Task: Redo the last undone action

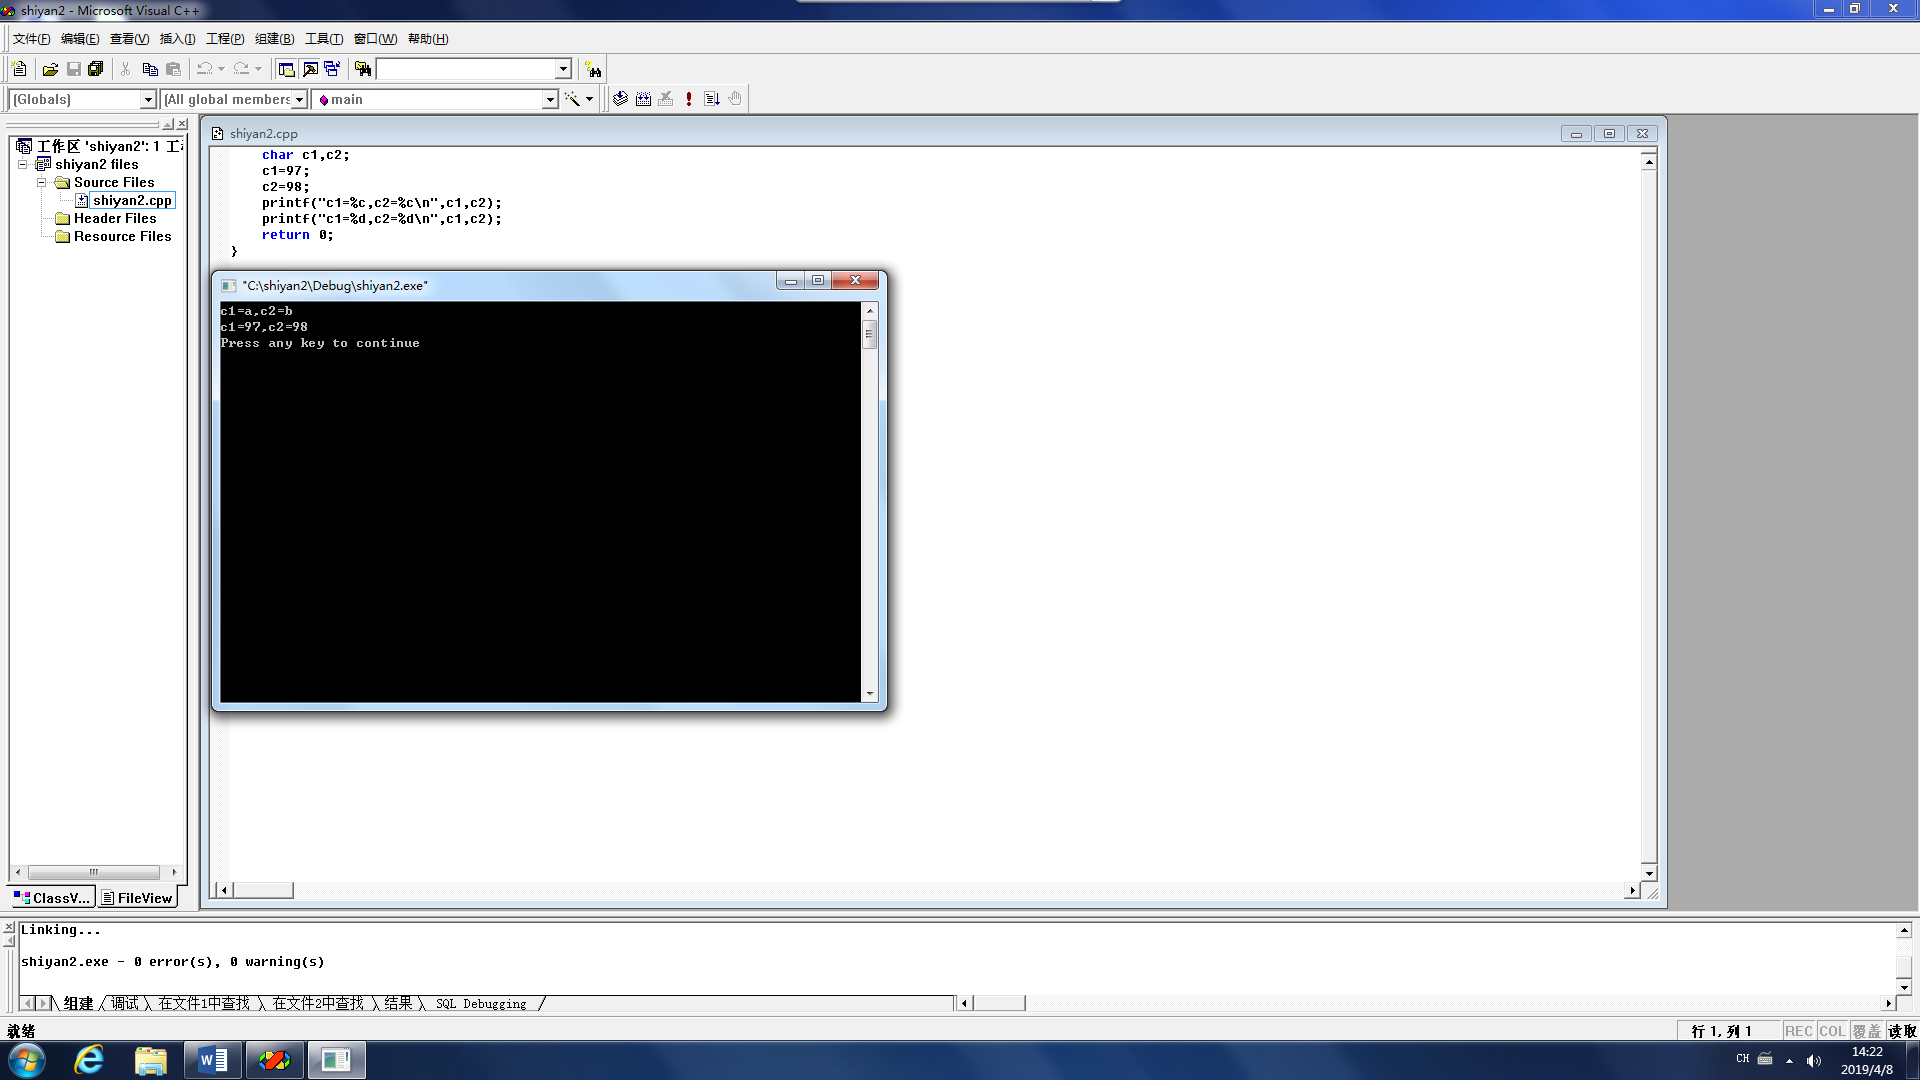Action: tap(241, 69)
